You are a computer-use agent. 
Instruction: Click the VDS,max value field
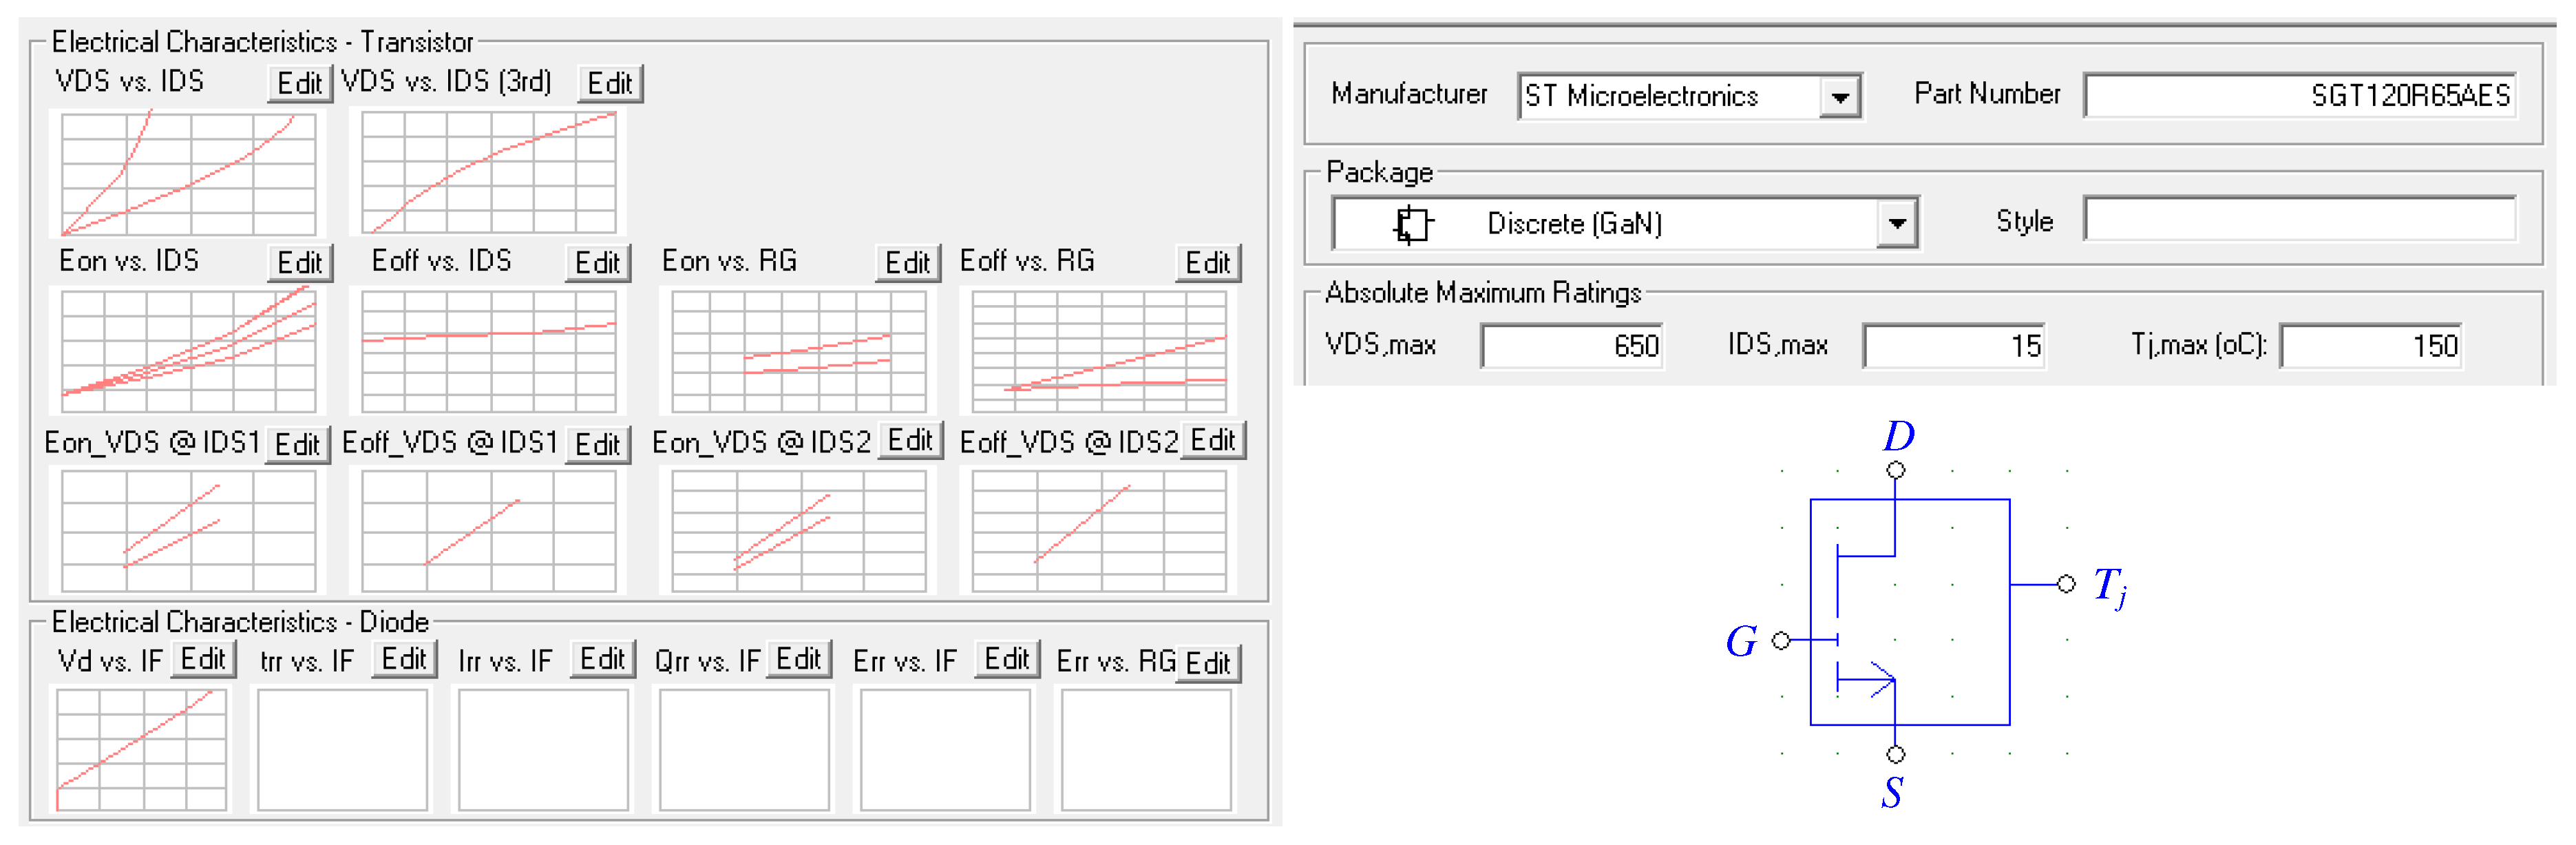coord(1571,346)
